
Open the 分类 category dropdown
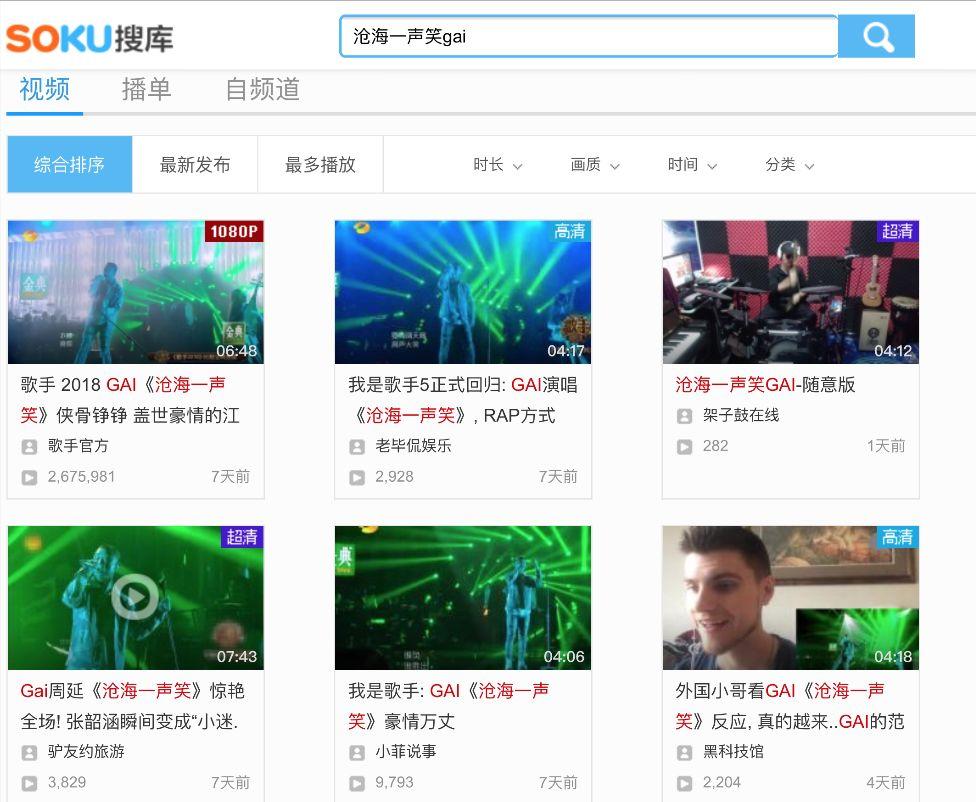click(x=789, y=165)
